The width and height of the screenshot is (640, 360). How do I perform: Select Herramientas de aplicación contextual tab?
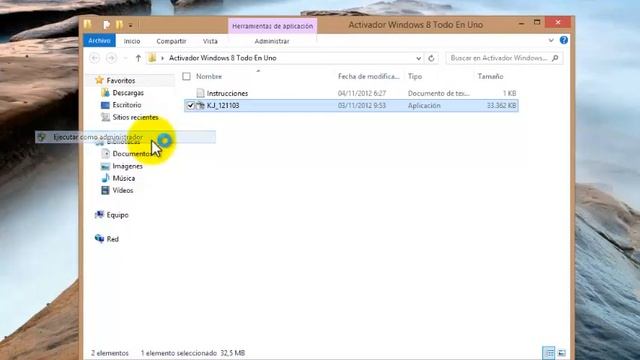pos(272,26)
